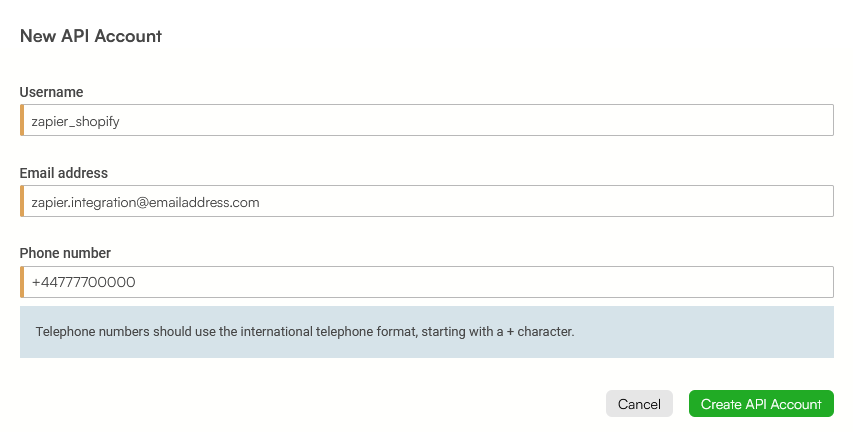
Task: Focus the Email address input field
Action: point(427,201)
